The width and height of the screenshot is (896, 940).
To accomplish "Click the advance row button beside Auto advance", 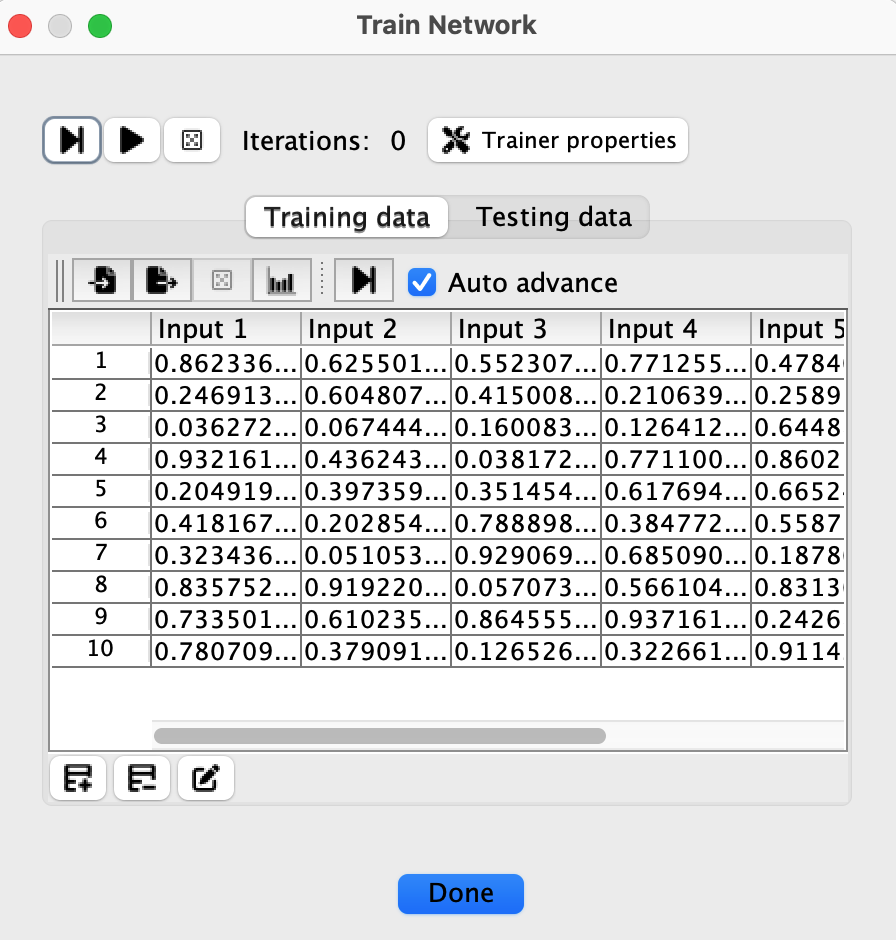I will [363, 282].
